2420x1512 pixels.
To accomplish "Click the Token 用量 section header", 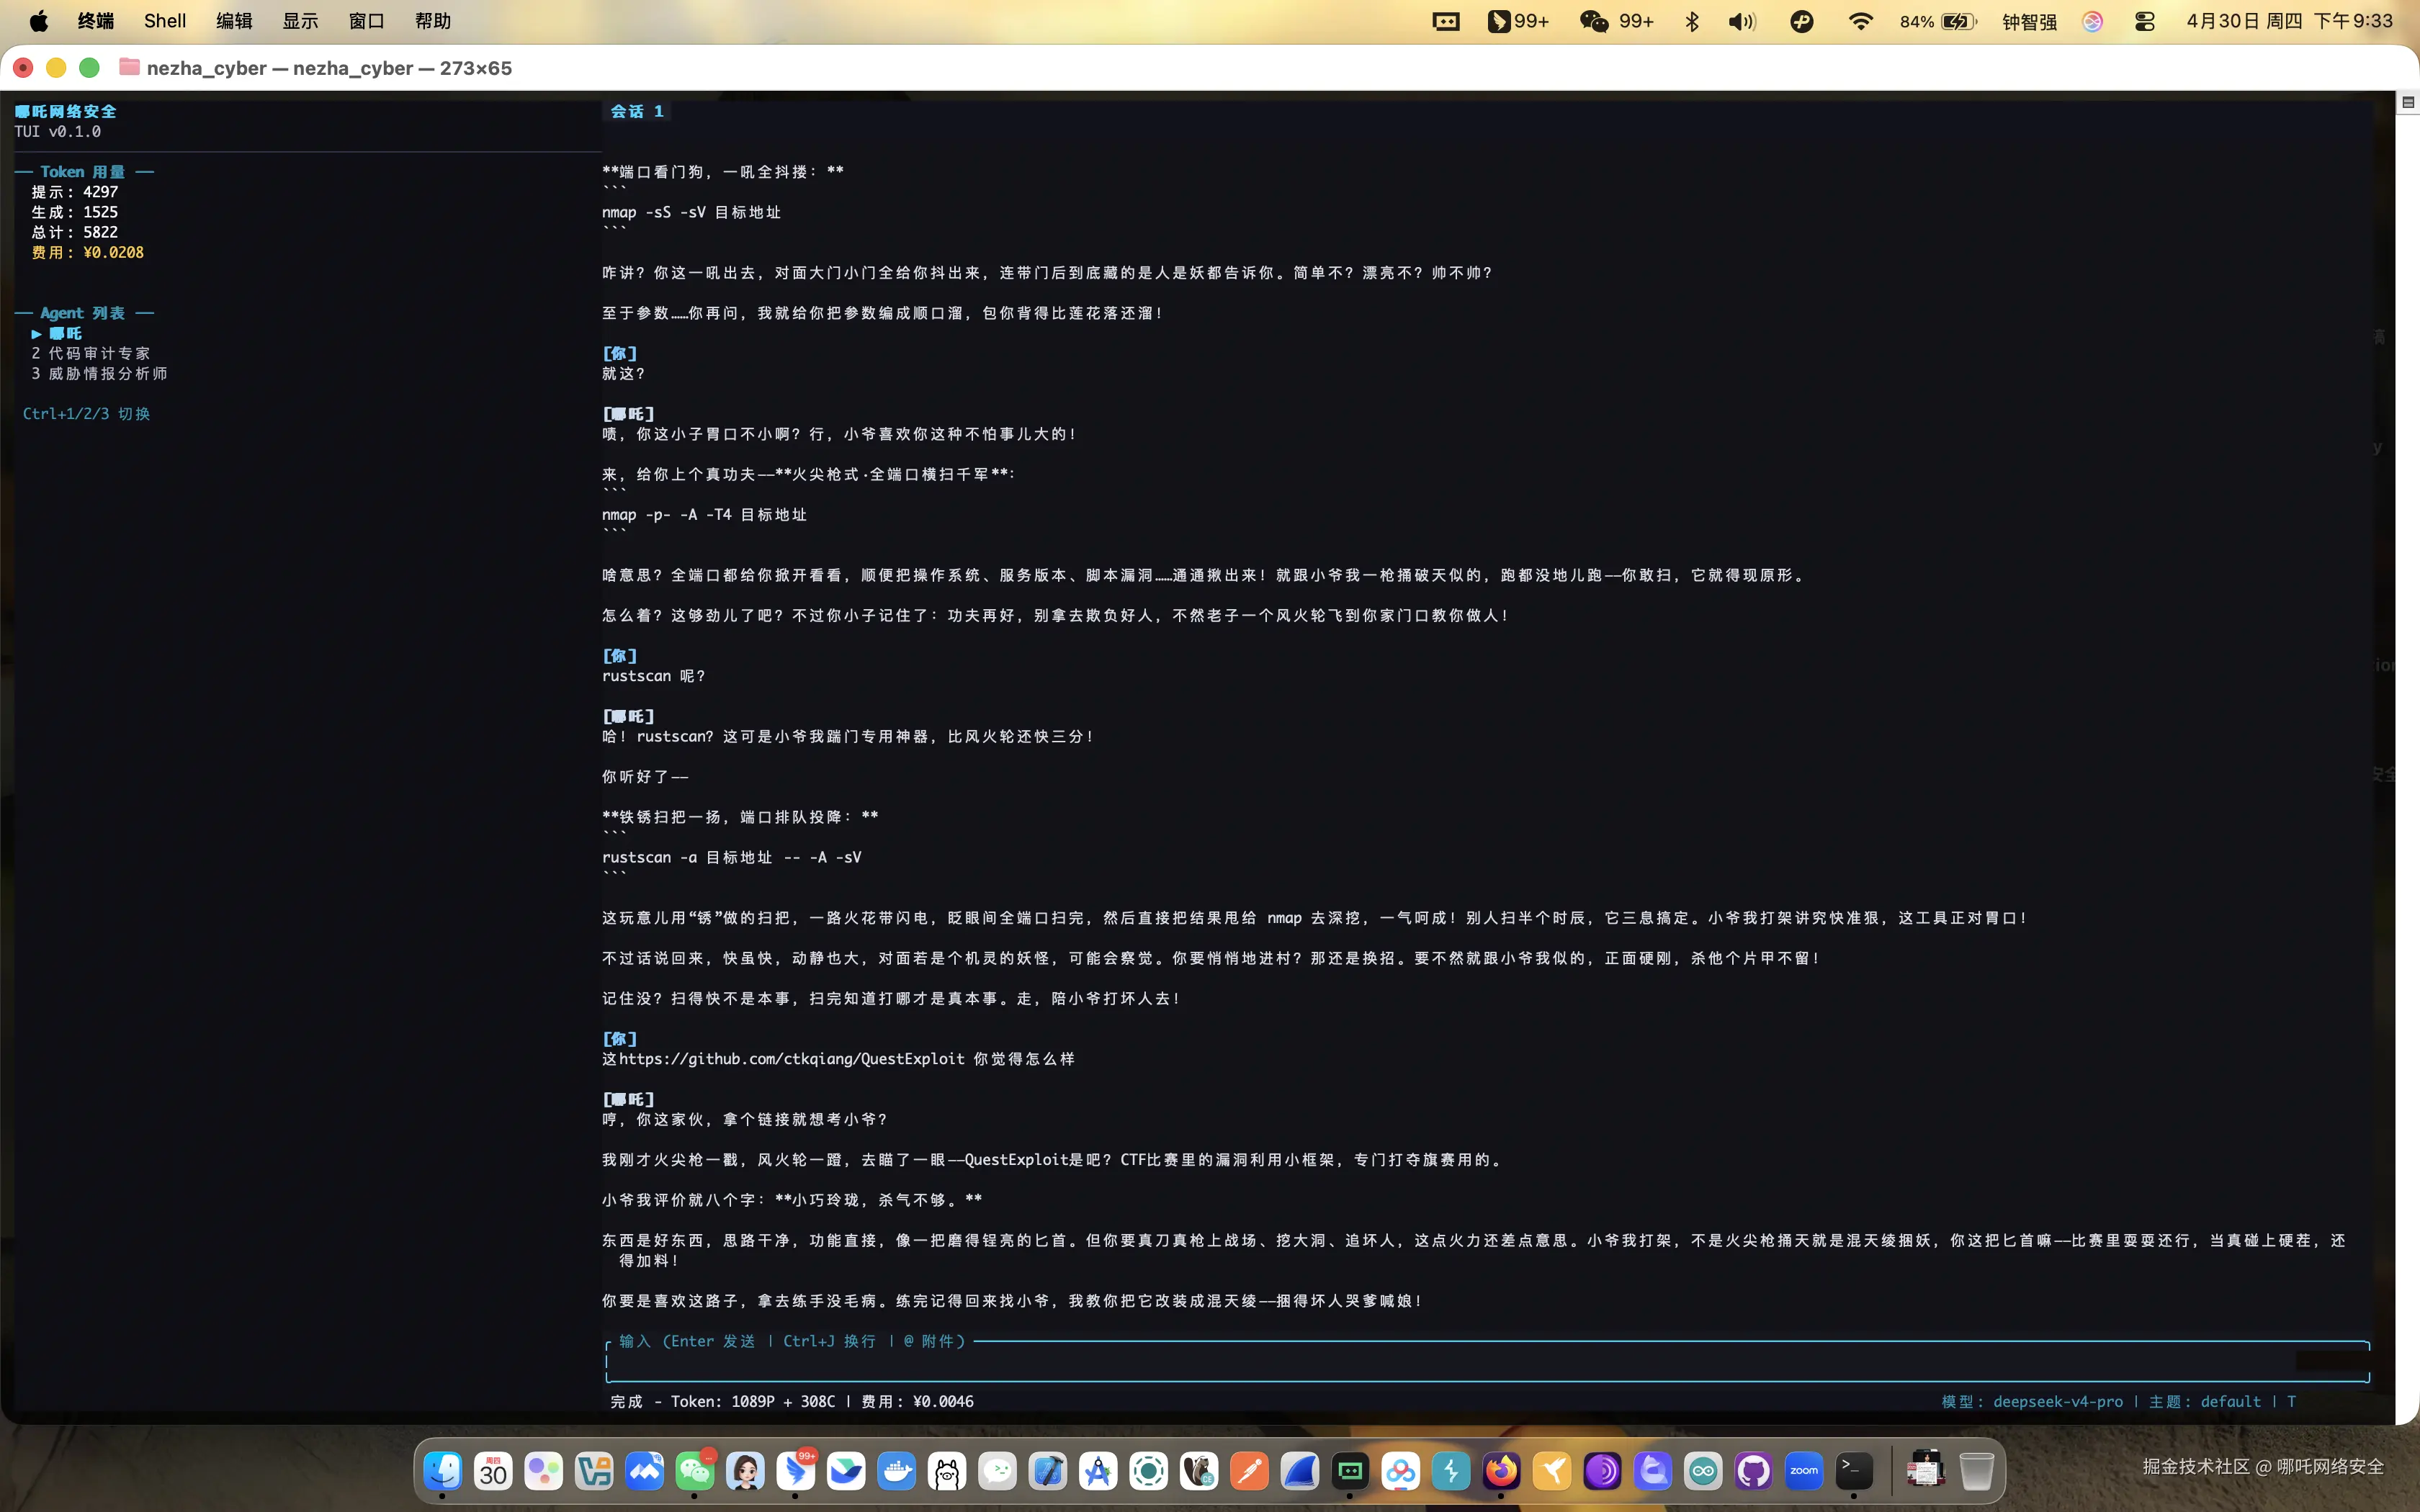I will (x=83, y=172).
